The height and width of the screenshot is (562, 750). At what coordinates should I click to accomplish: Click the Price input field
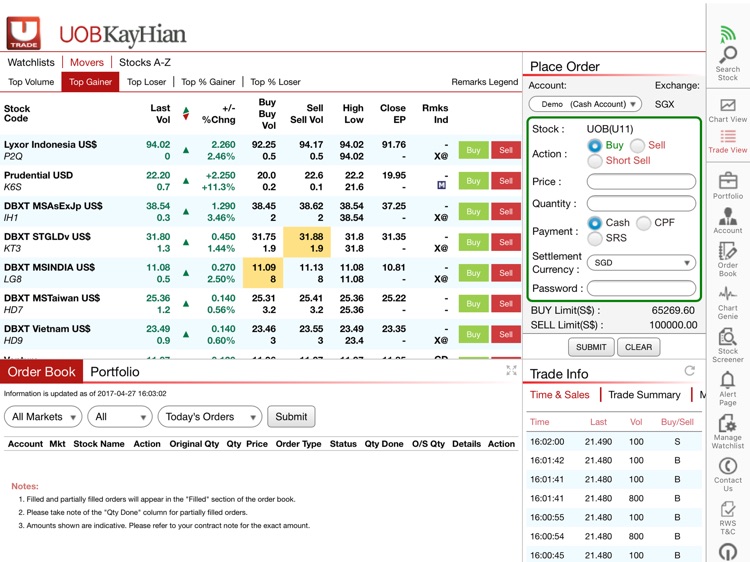click(x=641, y=181)
